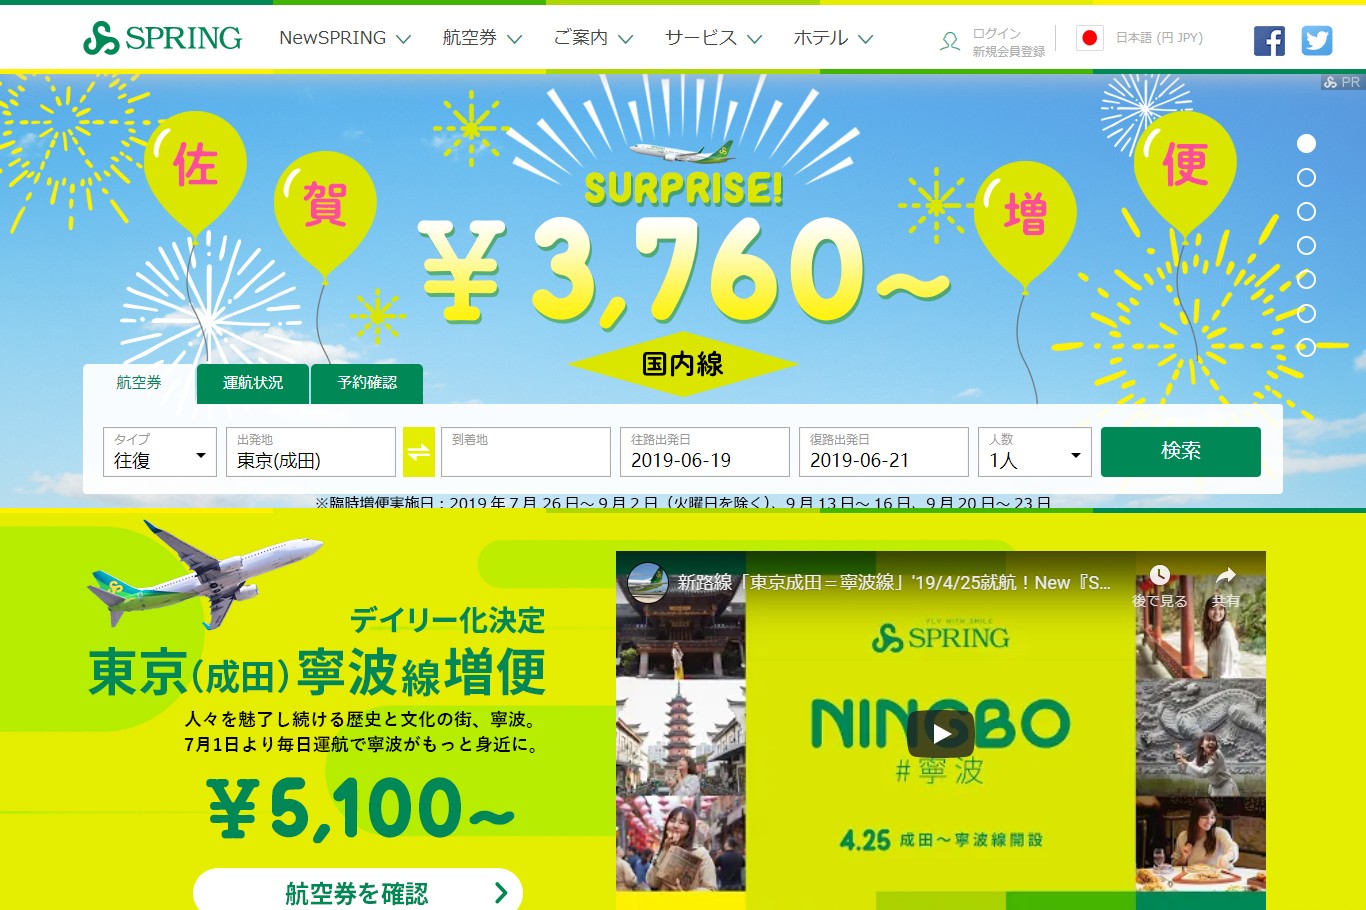Switch to the 予約確認 tab

pos(367,384)
